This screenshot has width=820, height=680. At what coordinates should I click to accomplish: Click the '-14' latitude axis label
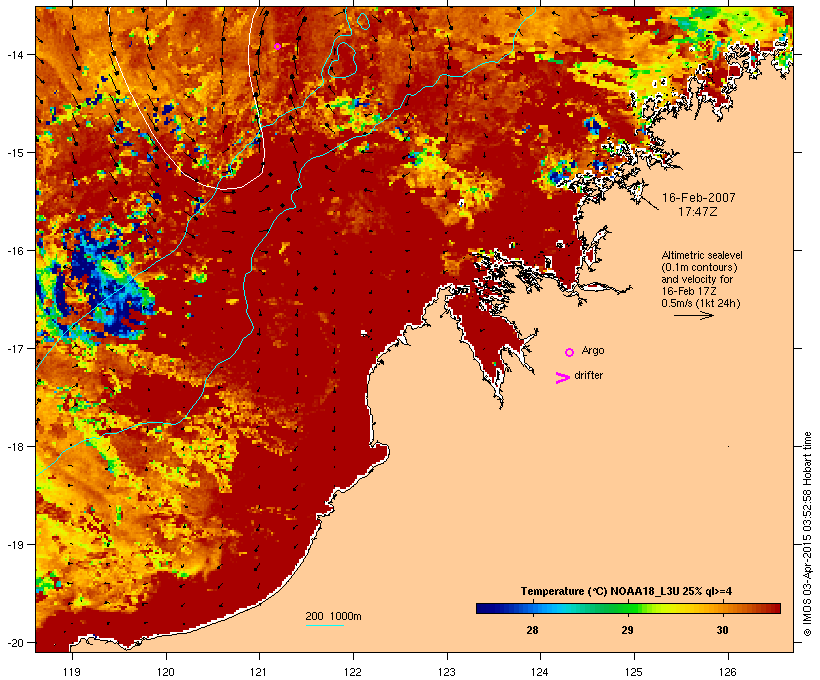click(x=14, y=55)
